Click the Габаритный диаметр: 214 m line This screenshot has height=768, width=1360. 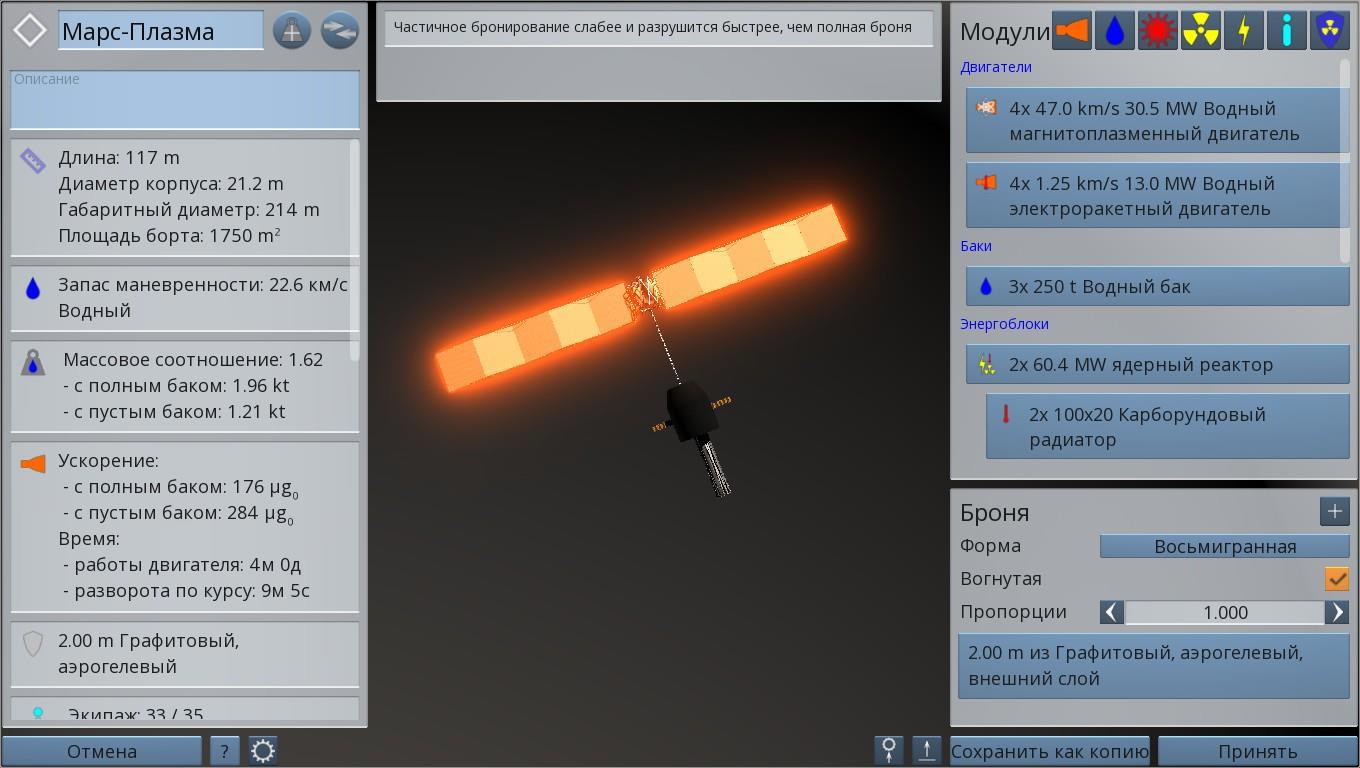point(189,209)
